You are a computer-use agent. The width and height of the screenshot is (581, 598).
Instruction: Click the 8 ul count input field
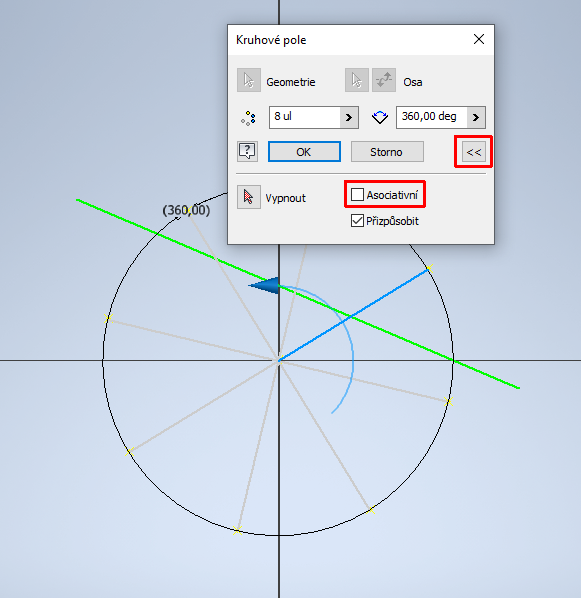pyautogui.click(x=304, y=117)
